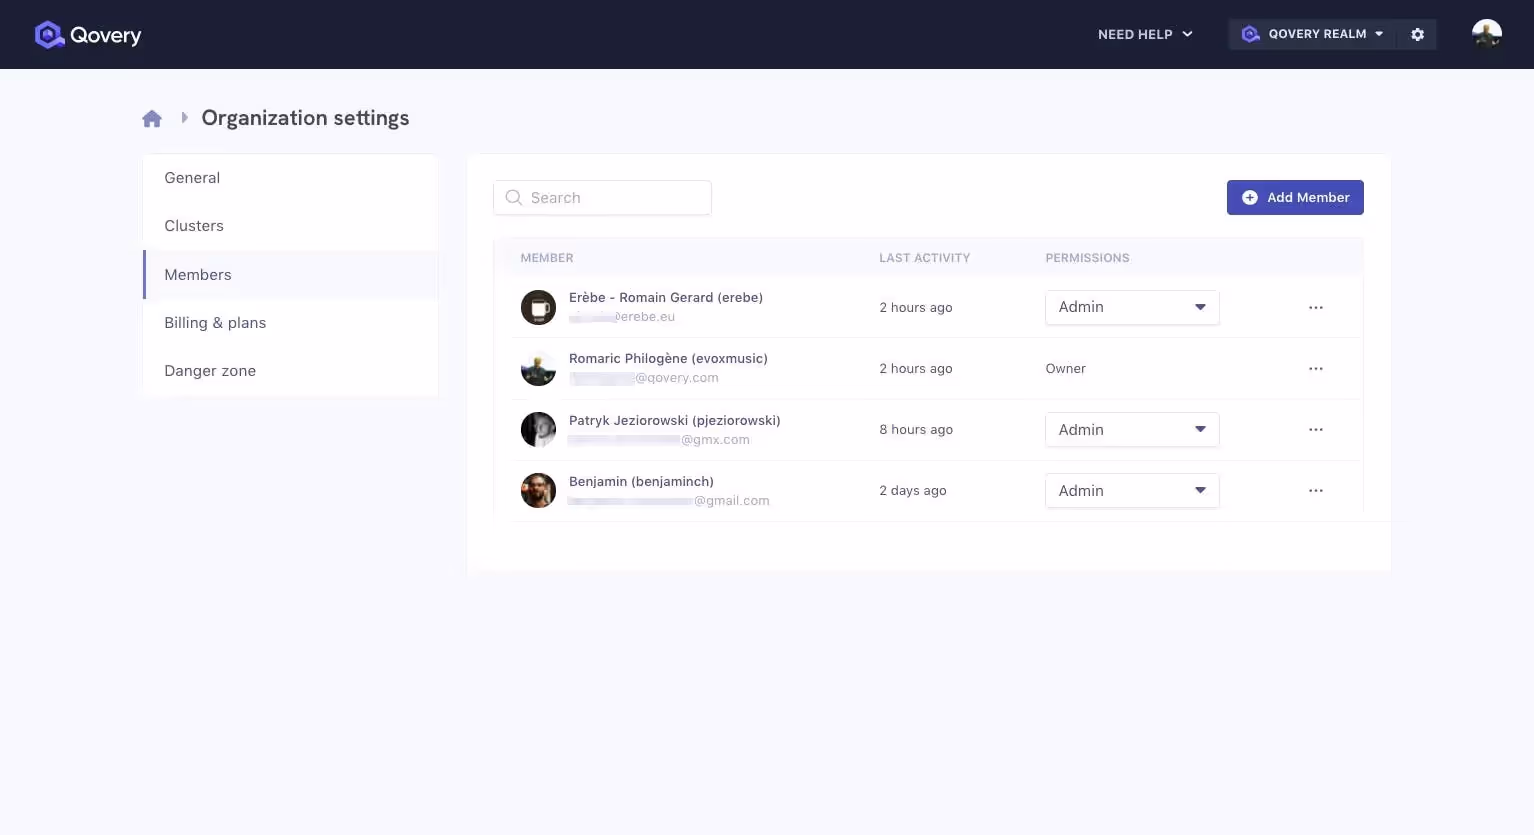Change Patryk Jeziorowski's Admin permission dropdown

tap(1132, 429)
